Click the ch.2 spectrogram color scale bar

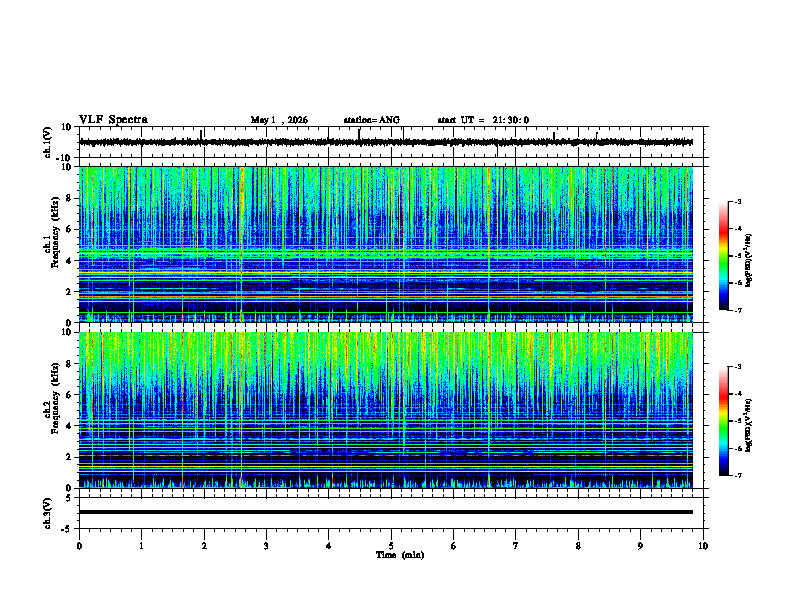point(724,421)
